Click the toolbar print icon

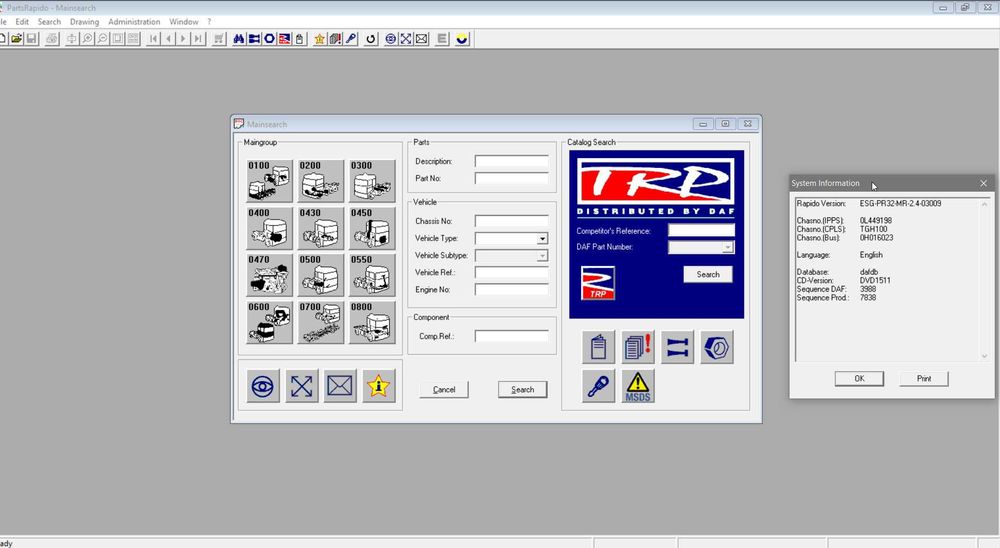click(52, 39)
